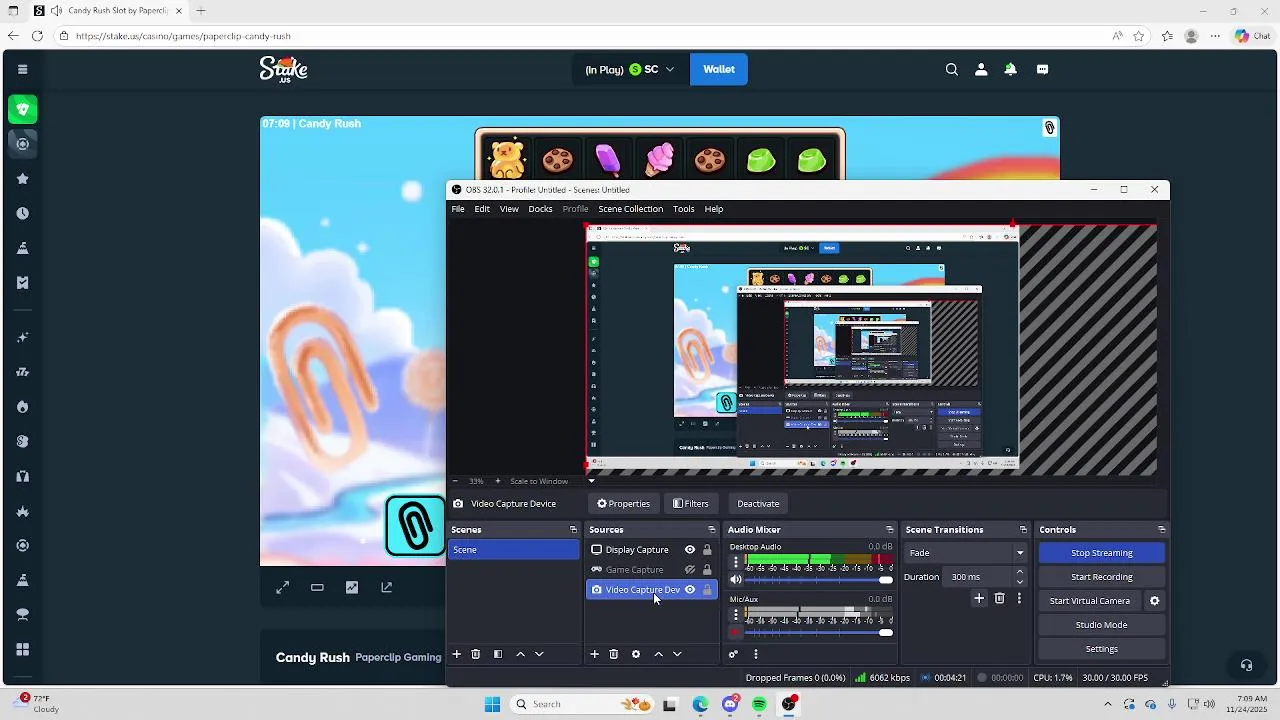This screenshot has height=720, width=1280.
Task: Move scene up in Scenes toolbar
Action: (x=520, y=654)
